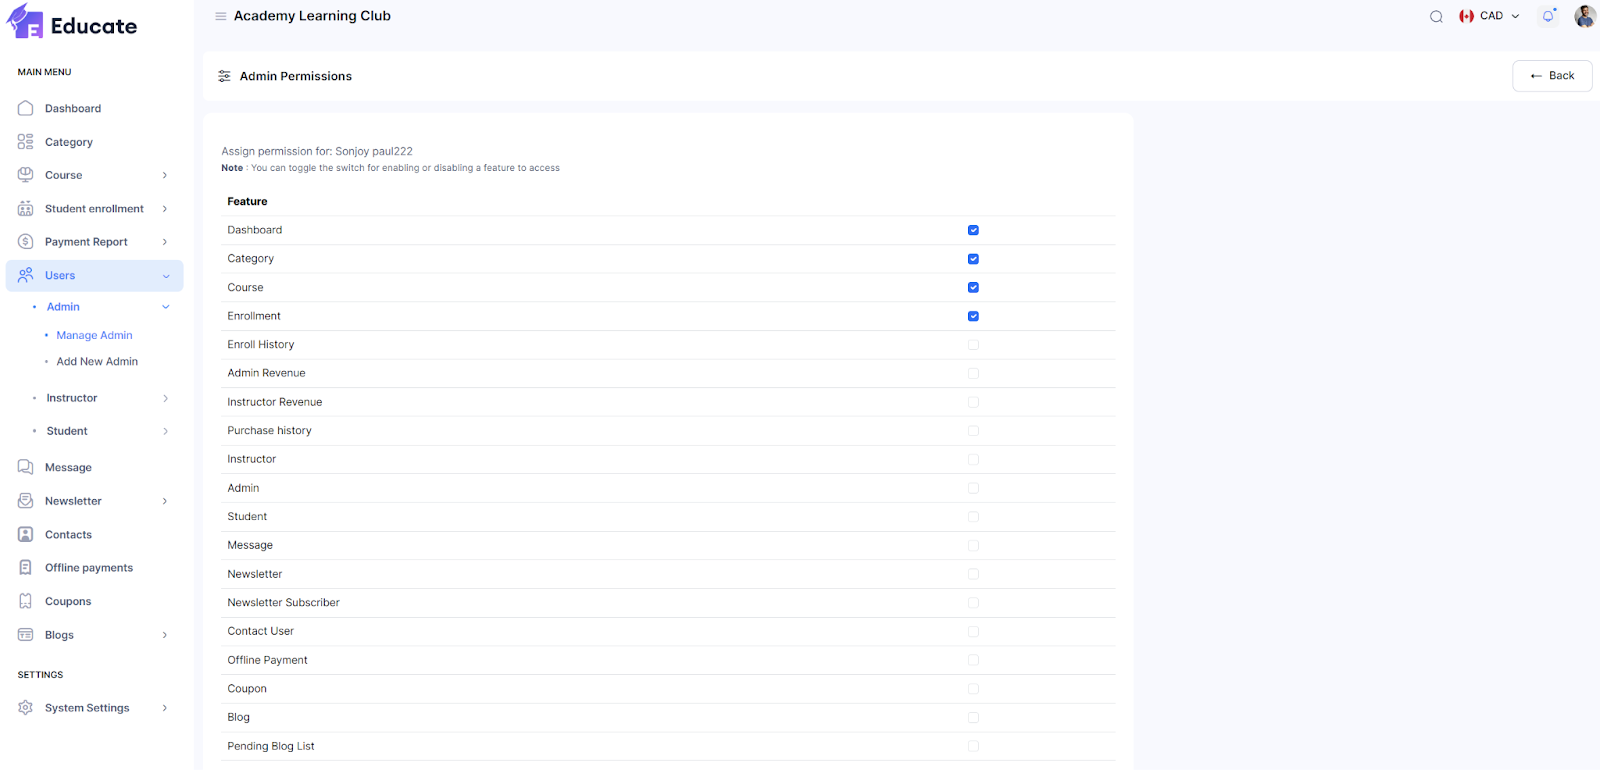Open the CAD currency dropdown
1600x770 pixels.
point(1490,16)
